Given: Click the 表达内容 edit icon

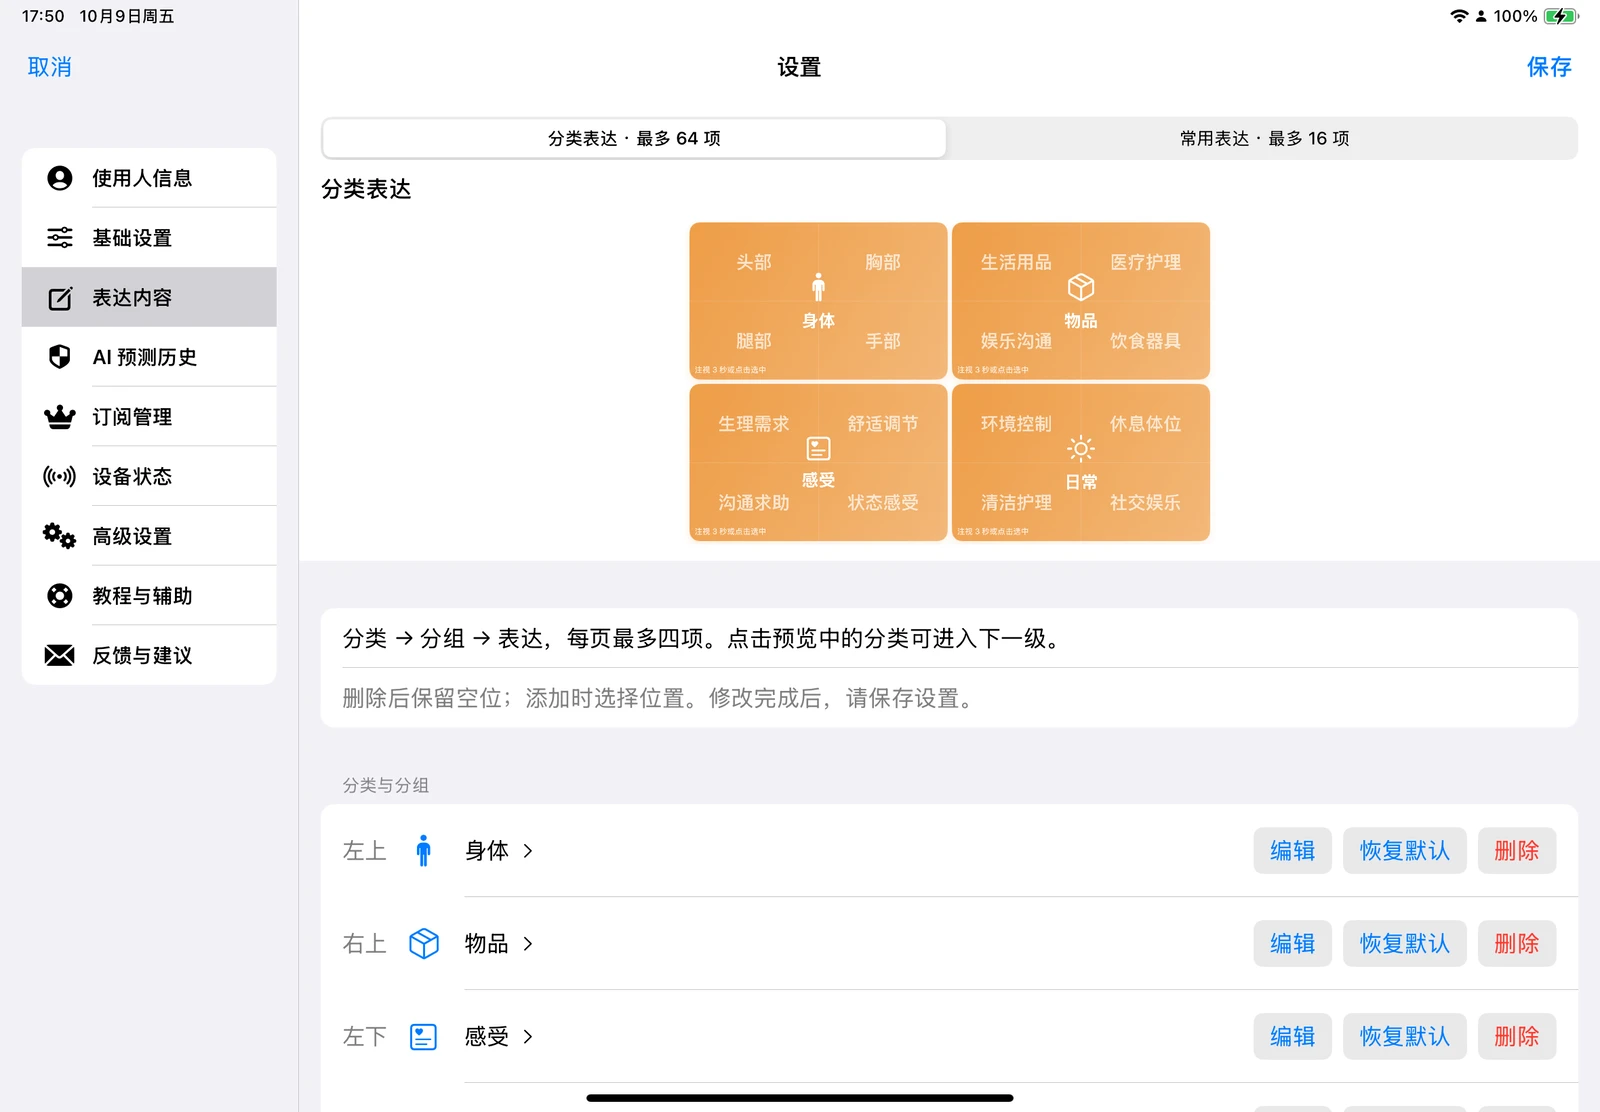Looking at the screenshot, I should [60, 298].
